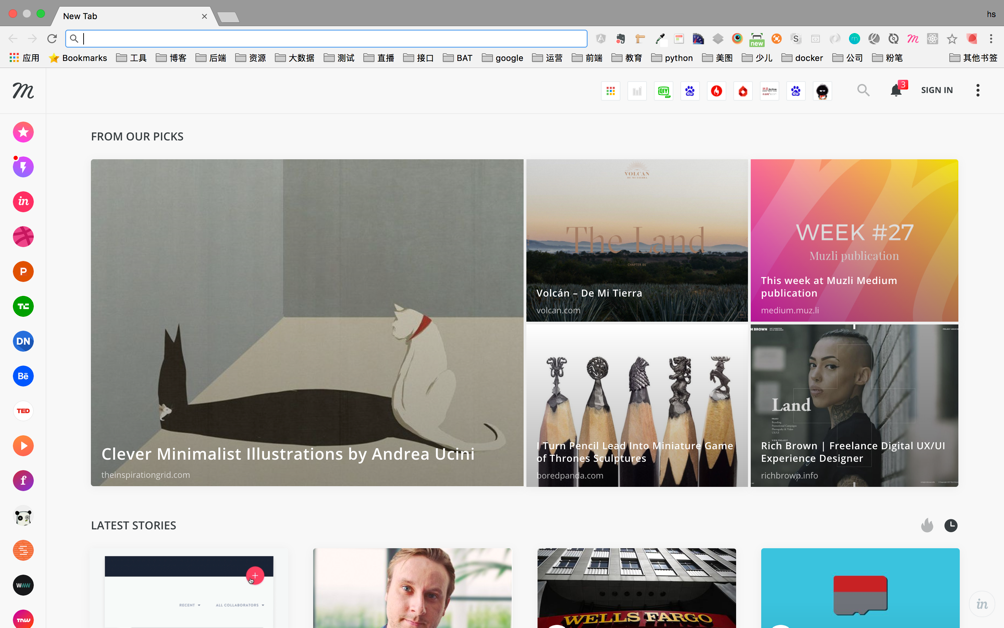Image resolution: width=1004 pixels, height=628 pixels.
Task: Open the 工具 bookmarks folder
Action: 131,58
